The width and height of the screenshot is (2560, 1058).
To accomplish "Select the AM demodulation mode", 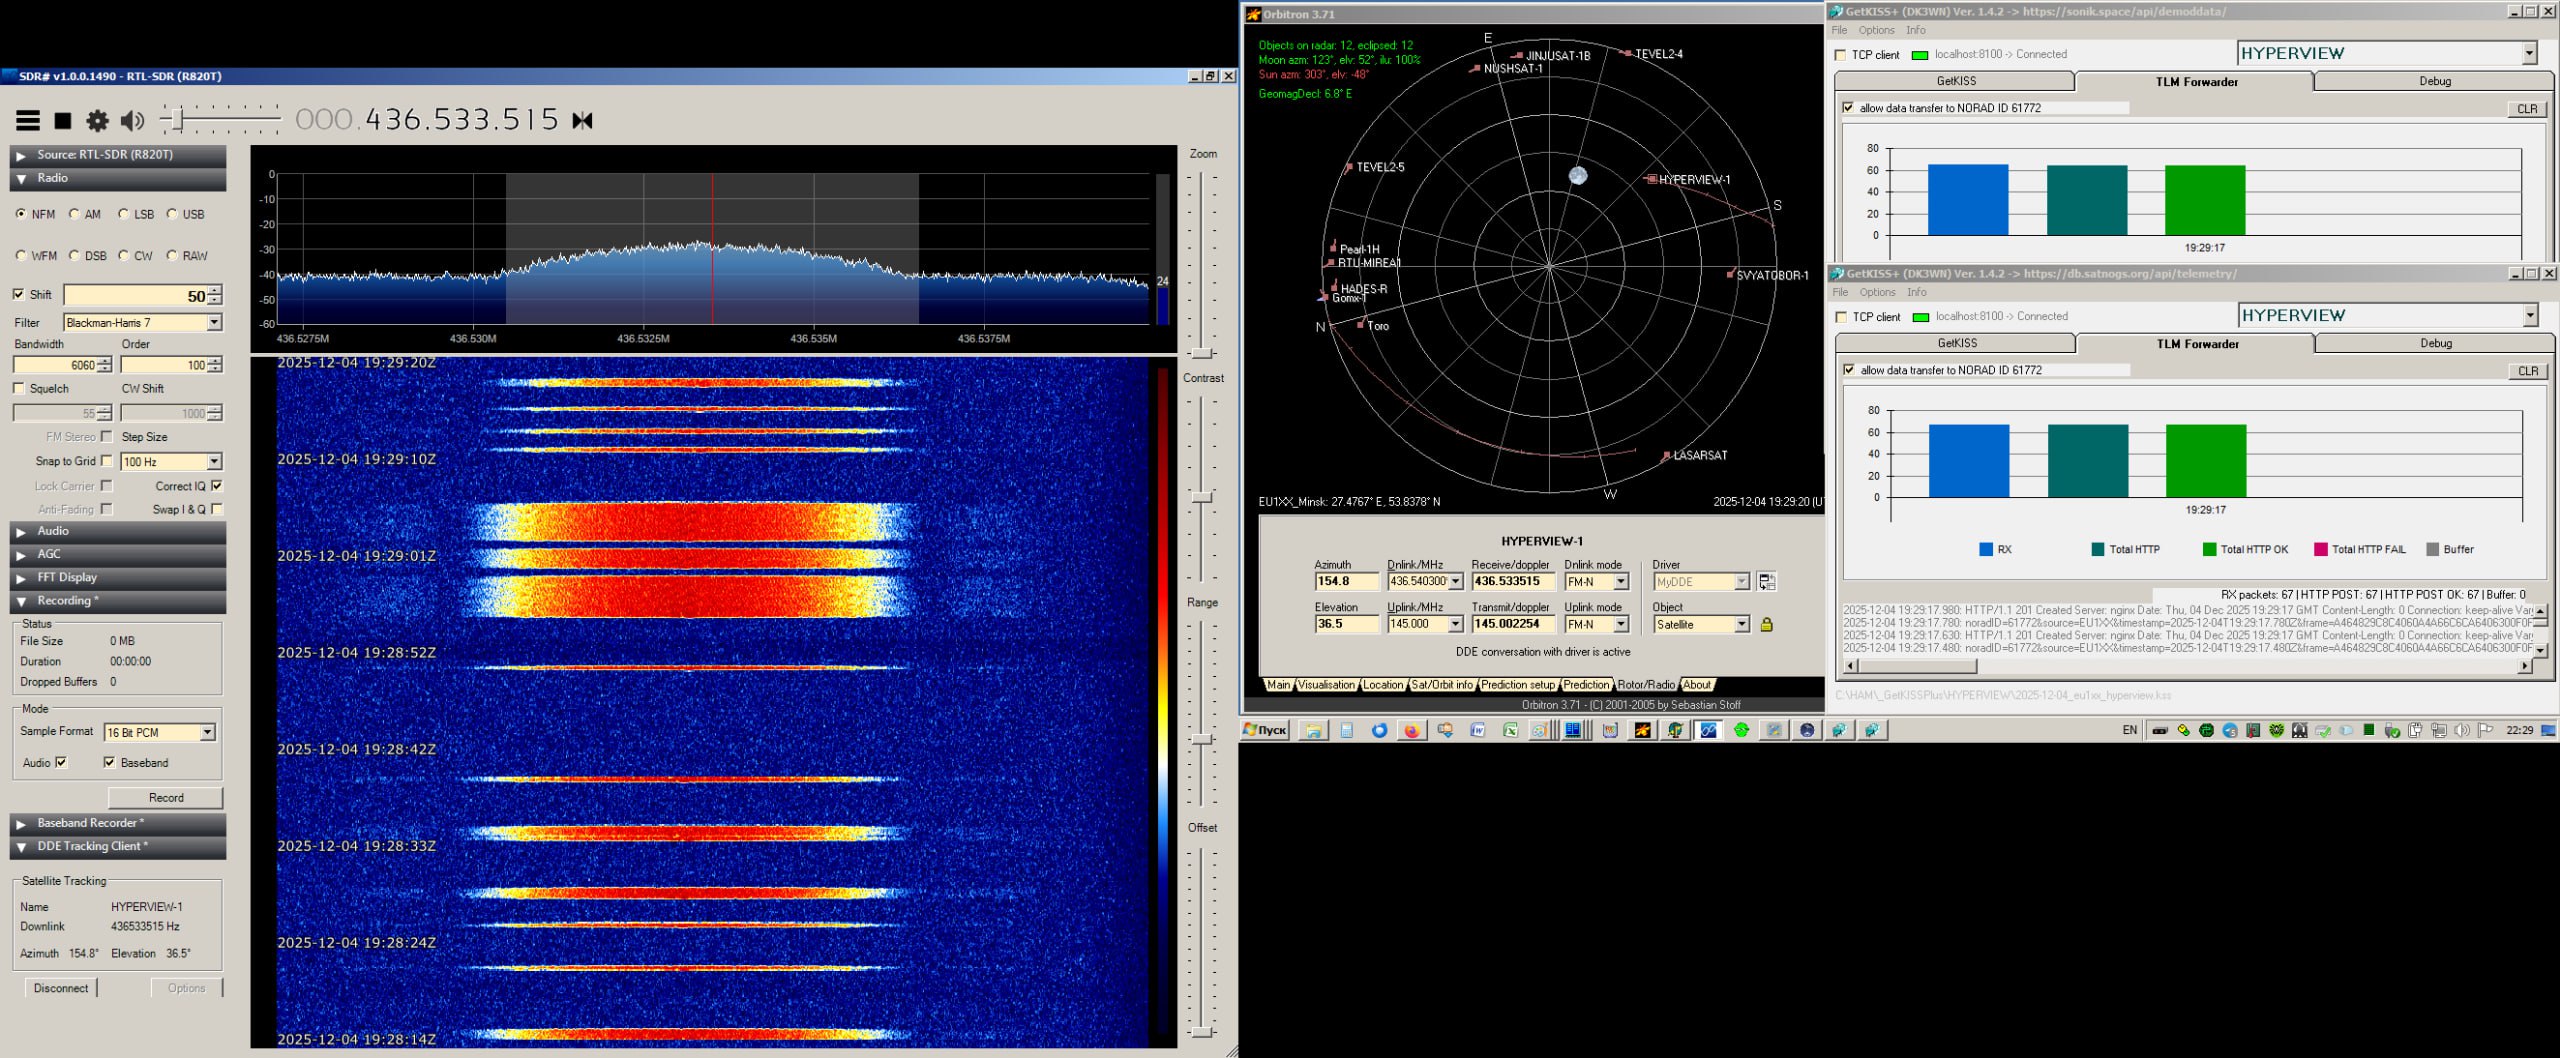I will (x=75, y=214).
